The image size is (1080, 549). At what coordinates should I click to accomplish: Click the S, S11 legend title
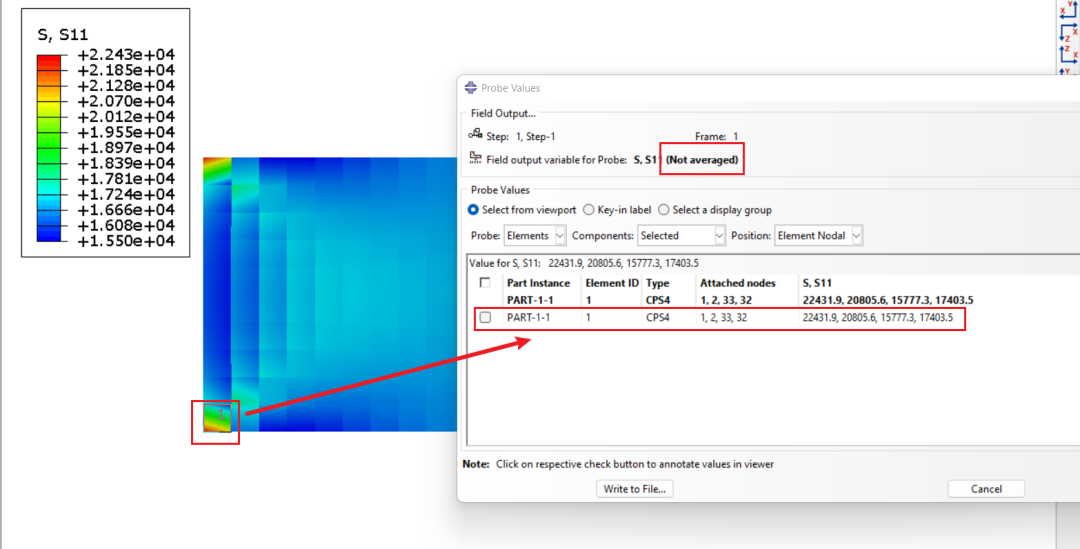coord(63,35)
